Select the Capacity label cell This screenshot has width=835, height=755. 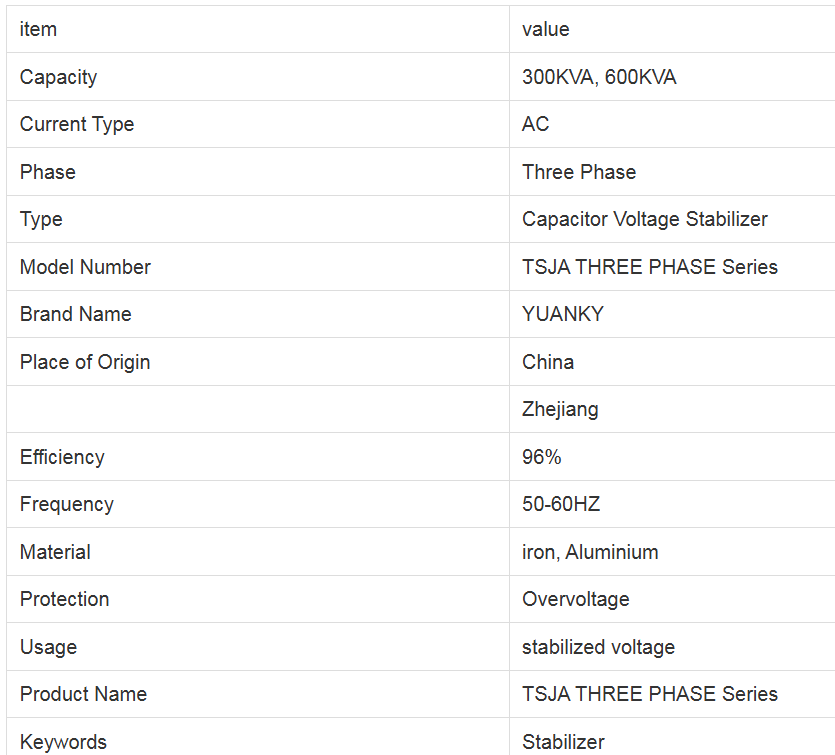(59, 77)
